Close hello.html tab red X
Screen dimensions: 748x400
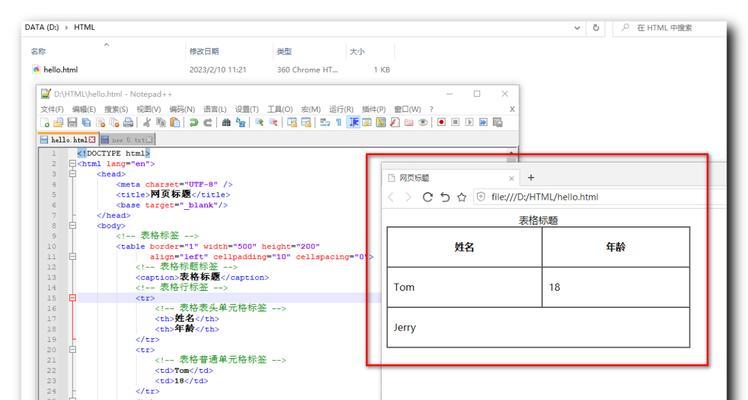[92, 140]
